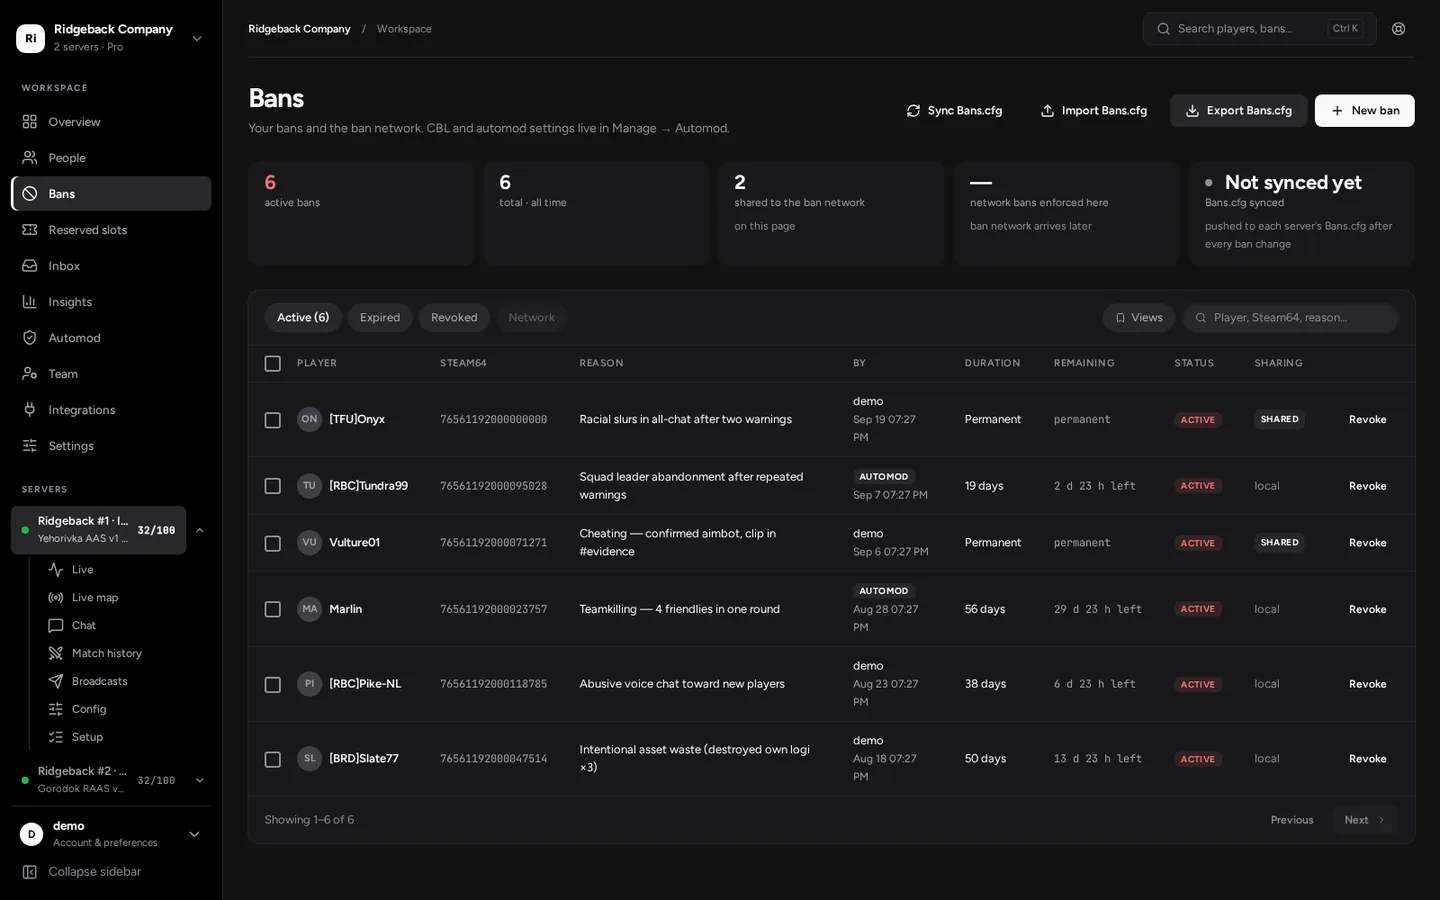Click the Live map radio icon
This screenshot has width=1440, height=900.
[x=56, y=598]
